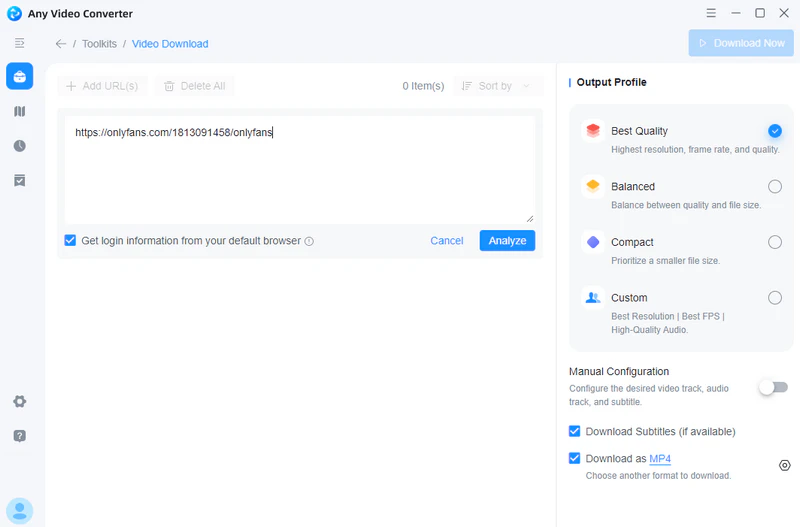
Task: Click the Custom profile people icon
Action: (x=593, y=297)
